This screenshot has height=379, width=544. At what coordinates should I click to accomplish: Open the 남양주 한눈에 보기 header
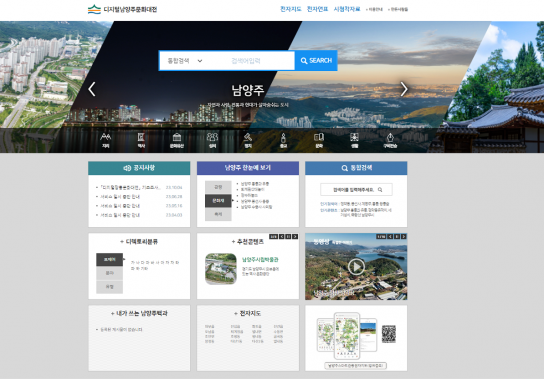point(248,168)
